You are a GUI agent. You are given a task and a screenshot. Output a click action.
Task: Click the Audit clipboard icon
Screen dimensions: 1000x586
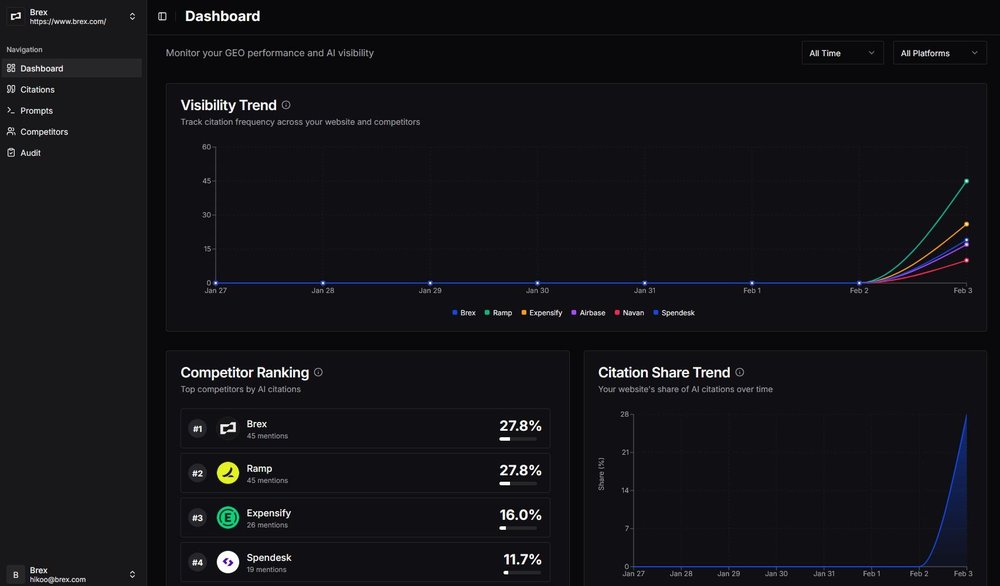click(10, 152)
